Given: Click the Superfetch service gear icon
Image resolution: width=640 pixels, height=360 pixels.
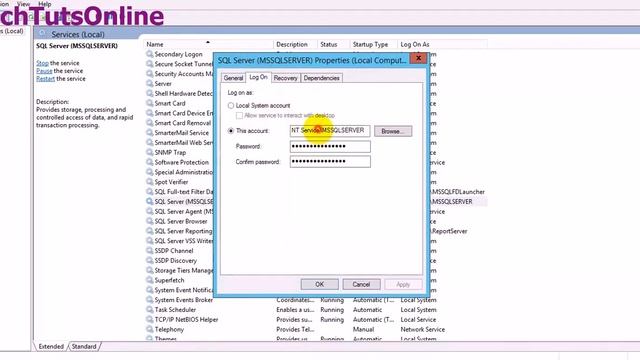Looking at the screenshot, I should [x=150, y=280].
